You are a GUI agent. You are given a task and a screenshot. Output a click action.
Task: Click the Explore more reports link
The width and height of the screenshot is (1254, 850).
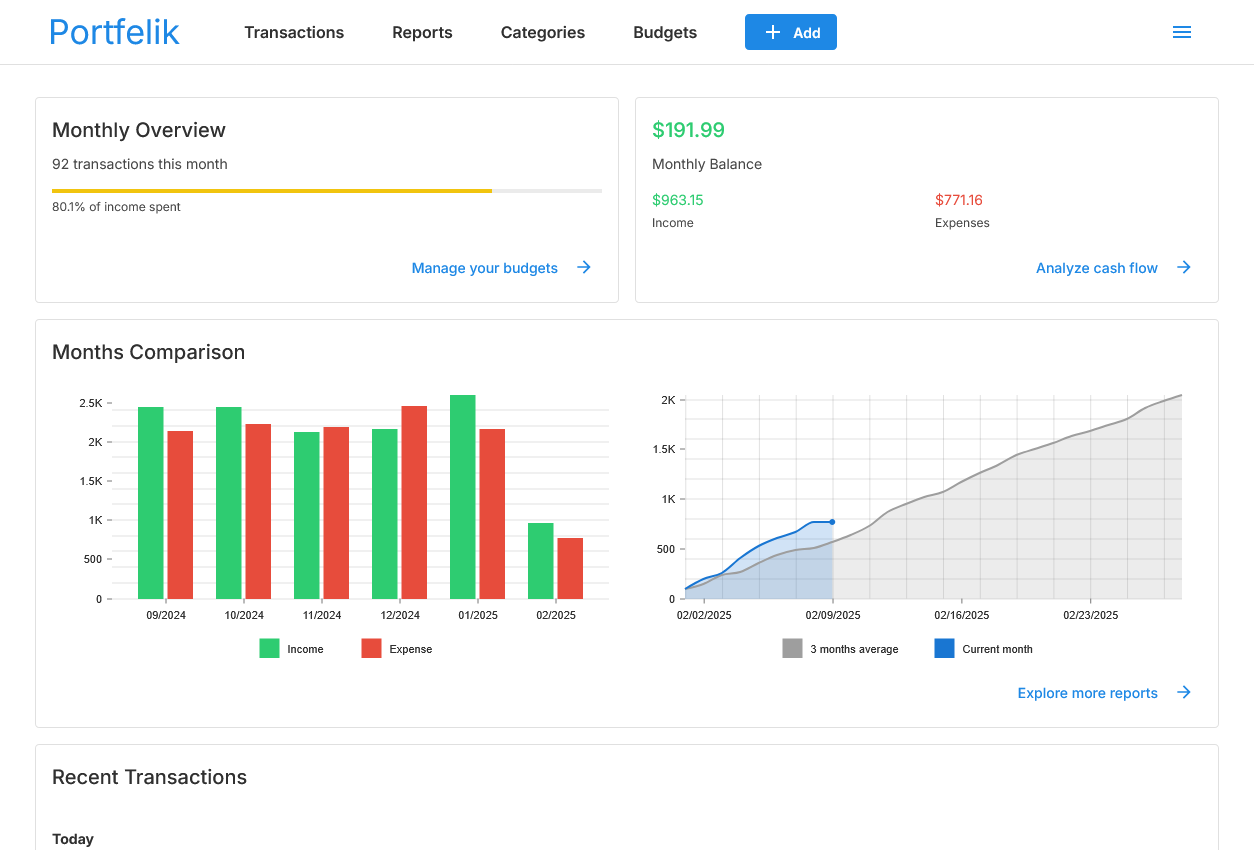click(x=1087, y=693)
